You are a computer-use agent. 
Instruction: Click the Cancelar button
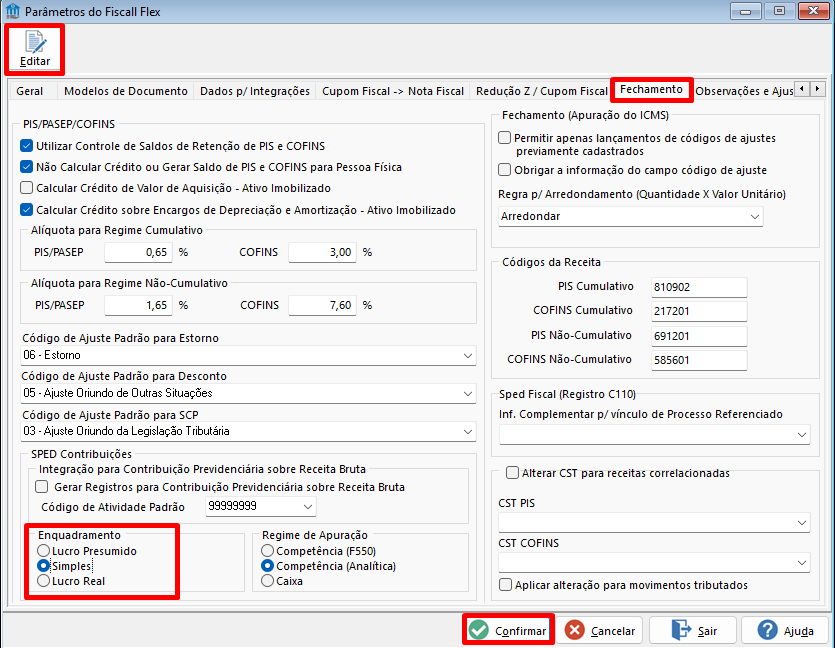[600, 630]
